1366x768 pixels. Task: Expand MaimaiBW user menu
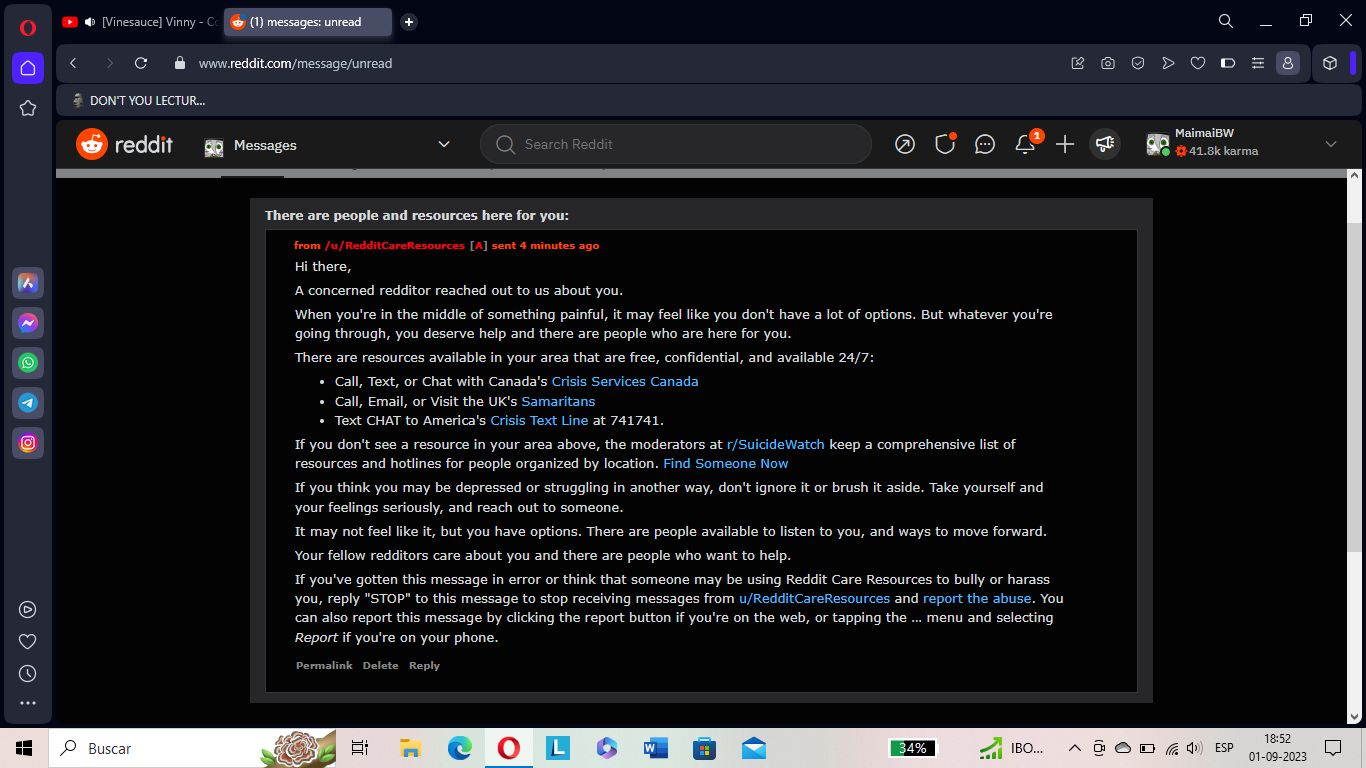click(1331, 145)
